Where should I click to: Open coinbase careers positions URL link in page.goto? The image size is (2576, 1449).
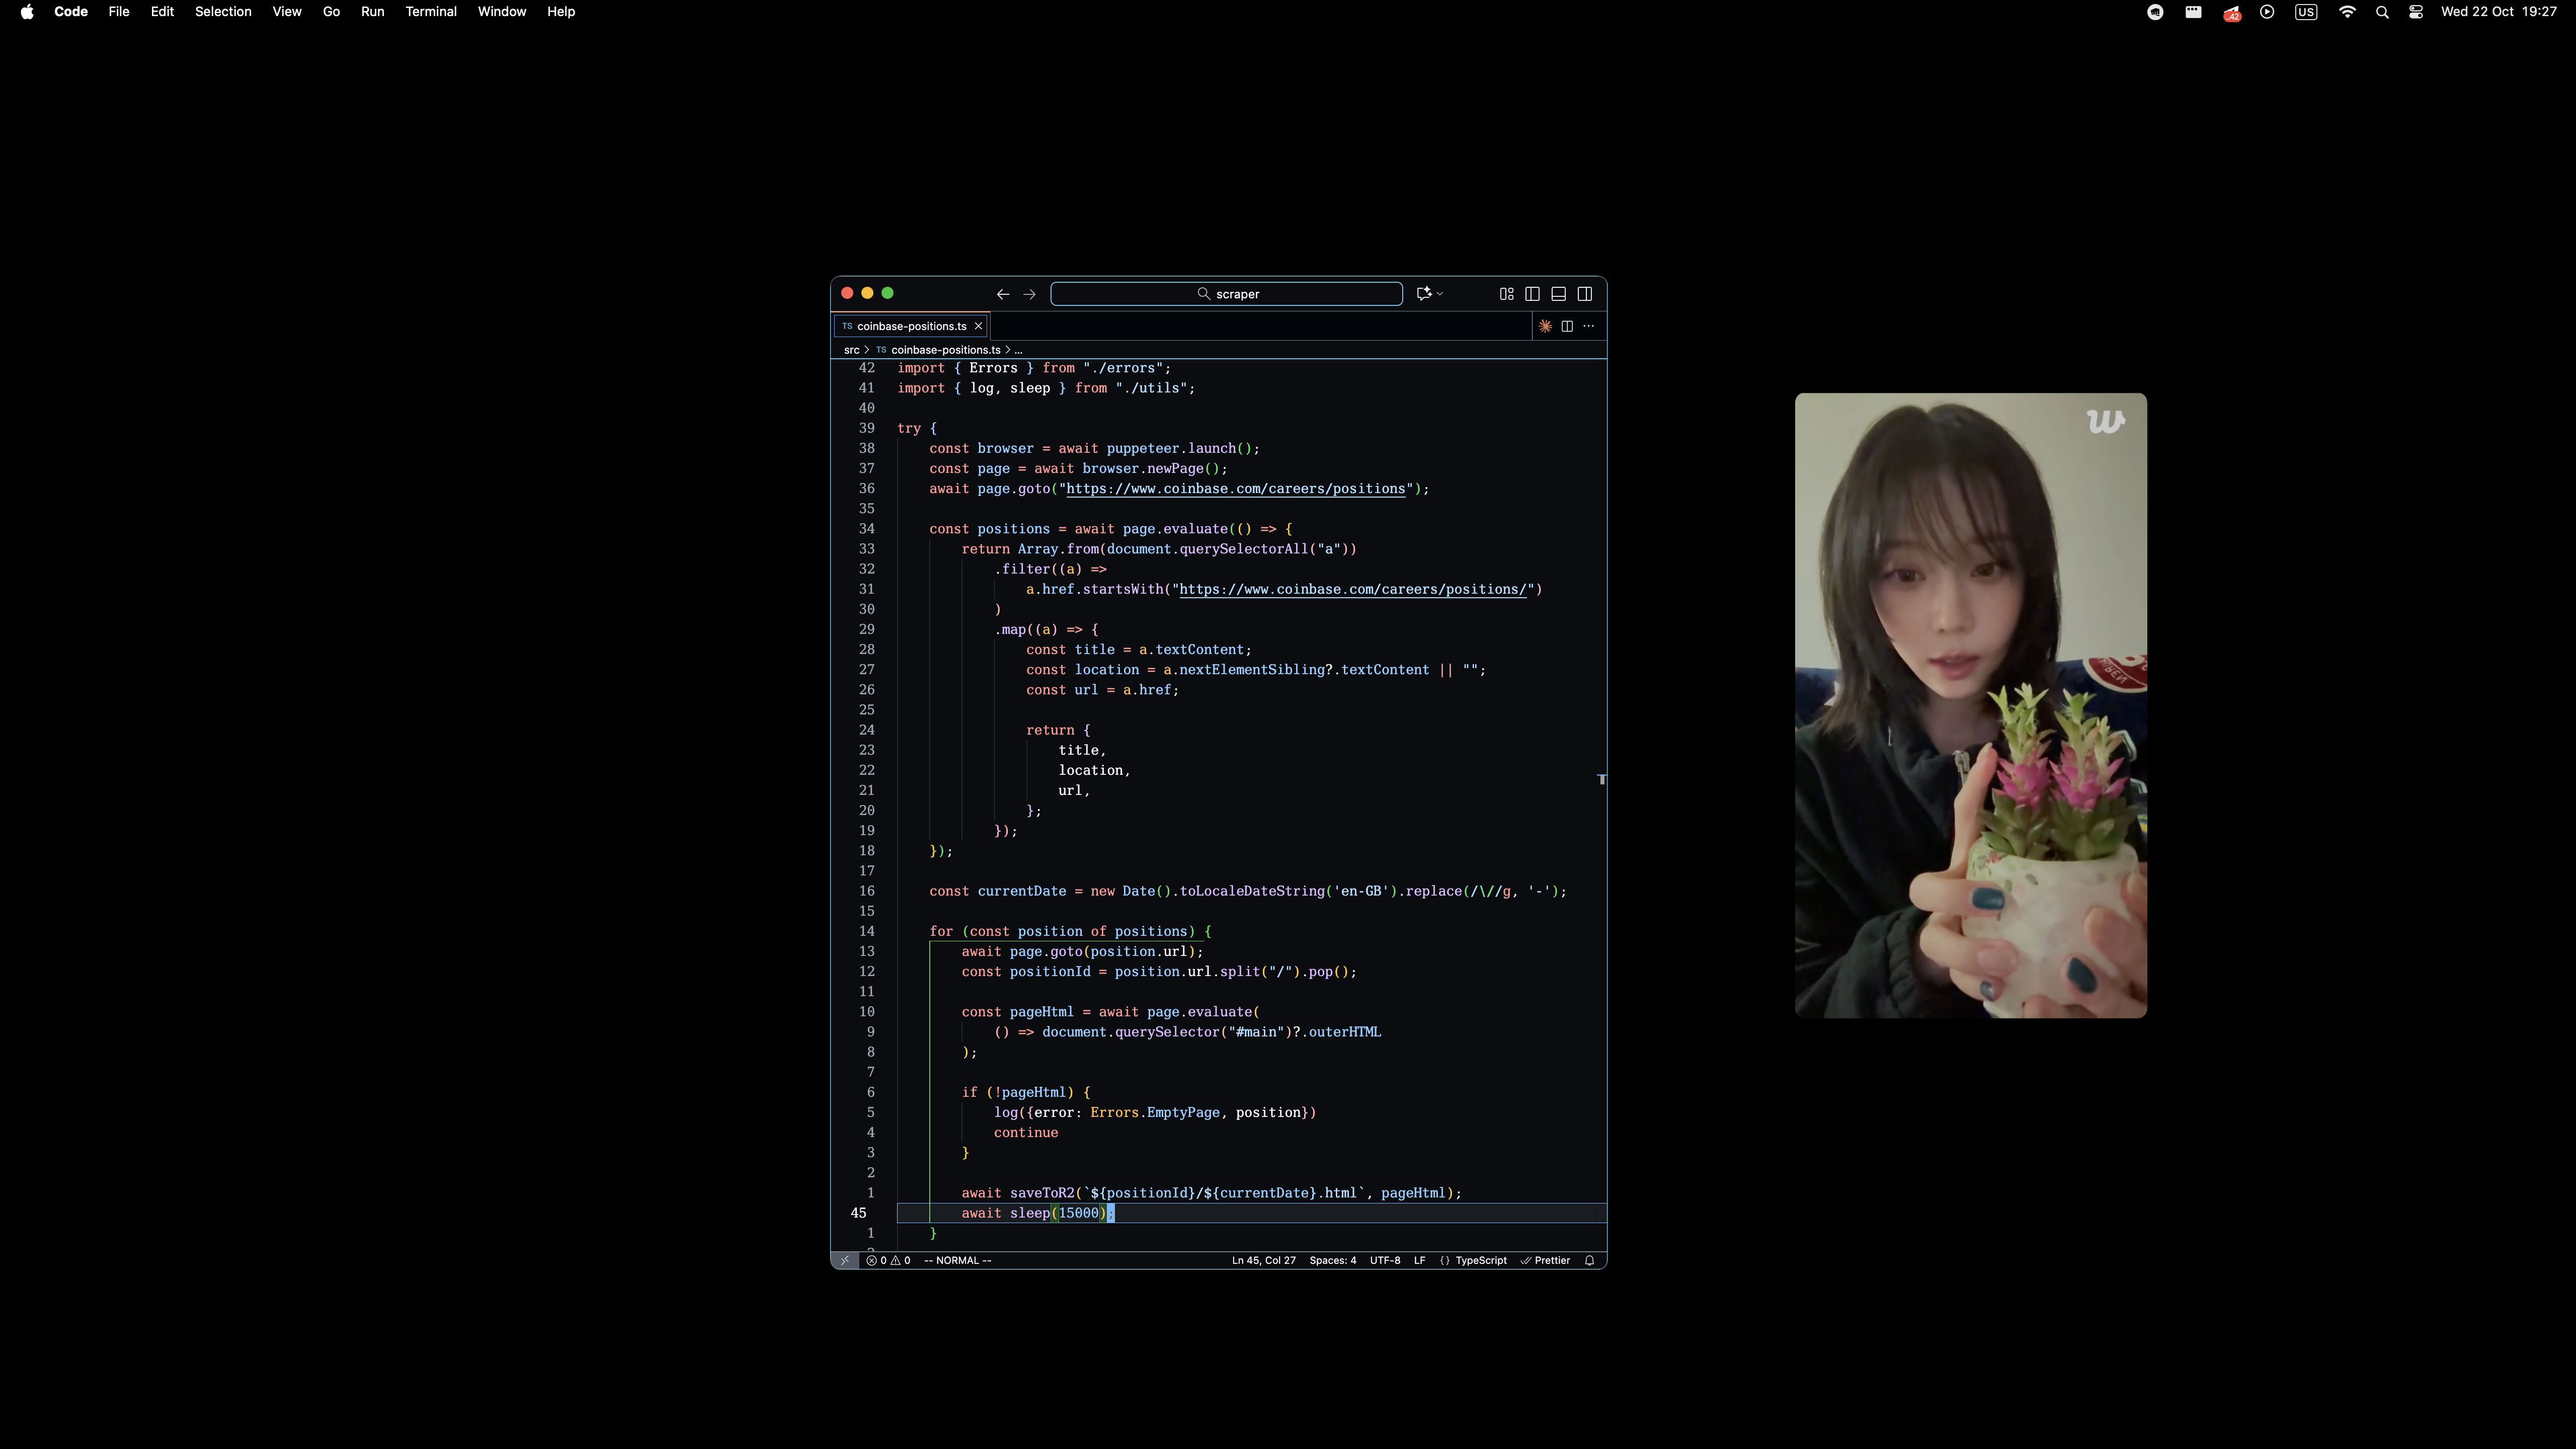pyautogui.click(x=1235, y=489)
